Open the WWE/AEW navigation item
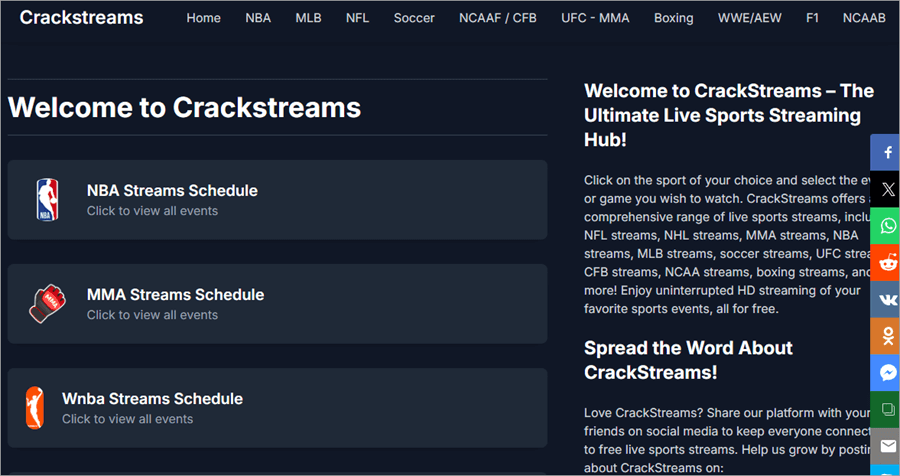 [750, 18]
